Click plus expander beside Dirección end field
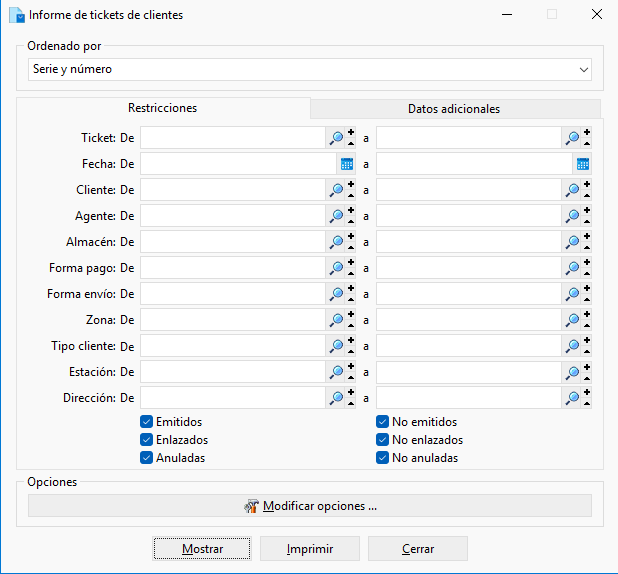This screenshot has height=574, width=618. pyautogui.click(x=587, y=393)
